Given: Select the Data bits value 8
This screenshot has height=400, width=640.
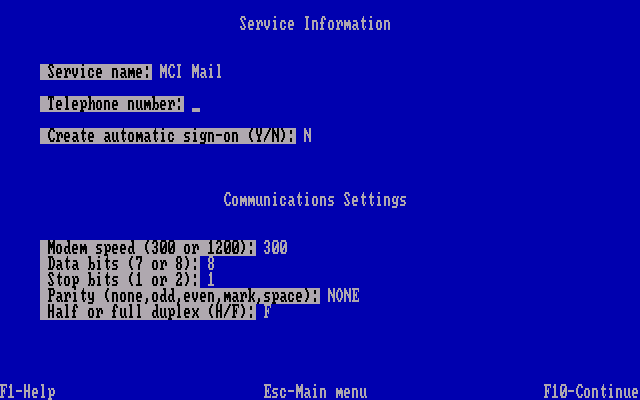Looking at the screenshot, I should tap(211, 264).
